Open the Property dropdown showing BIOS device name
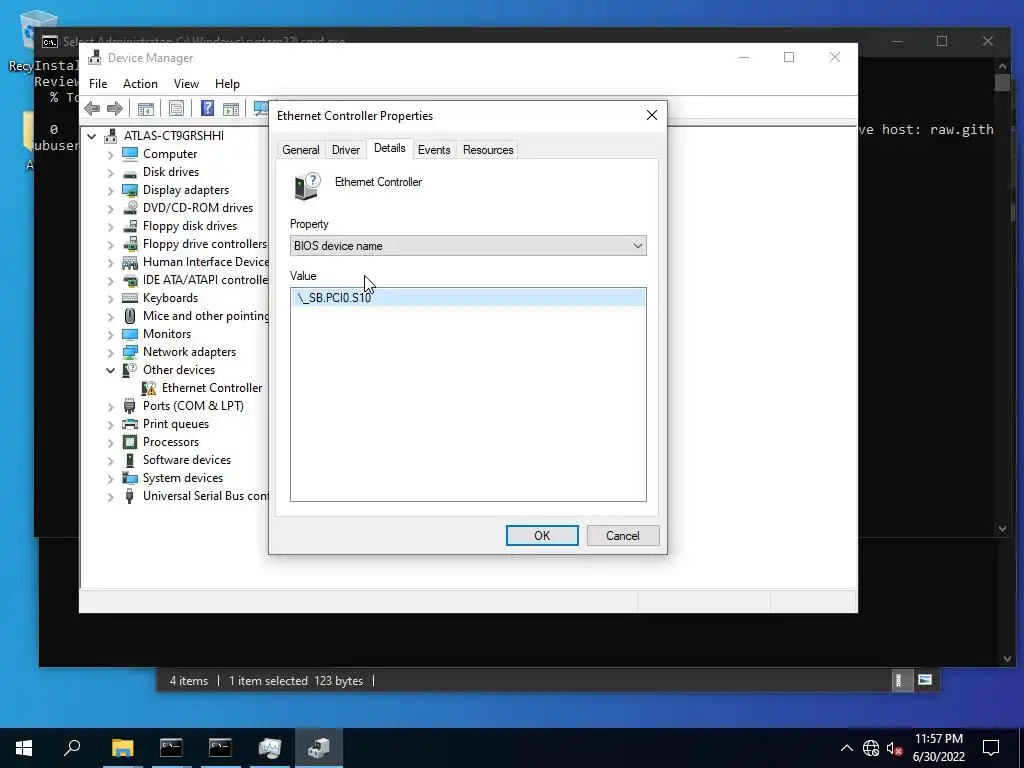This screenshot has height=768, width=1024. [468, 246]
